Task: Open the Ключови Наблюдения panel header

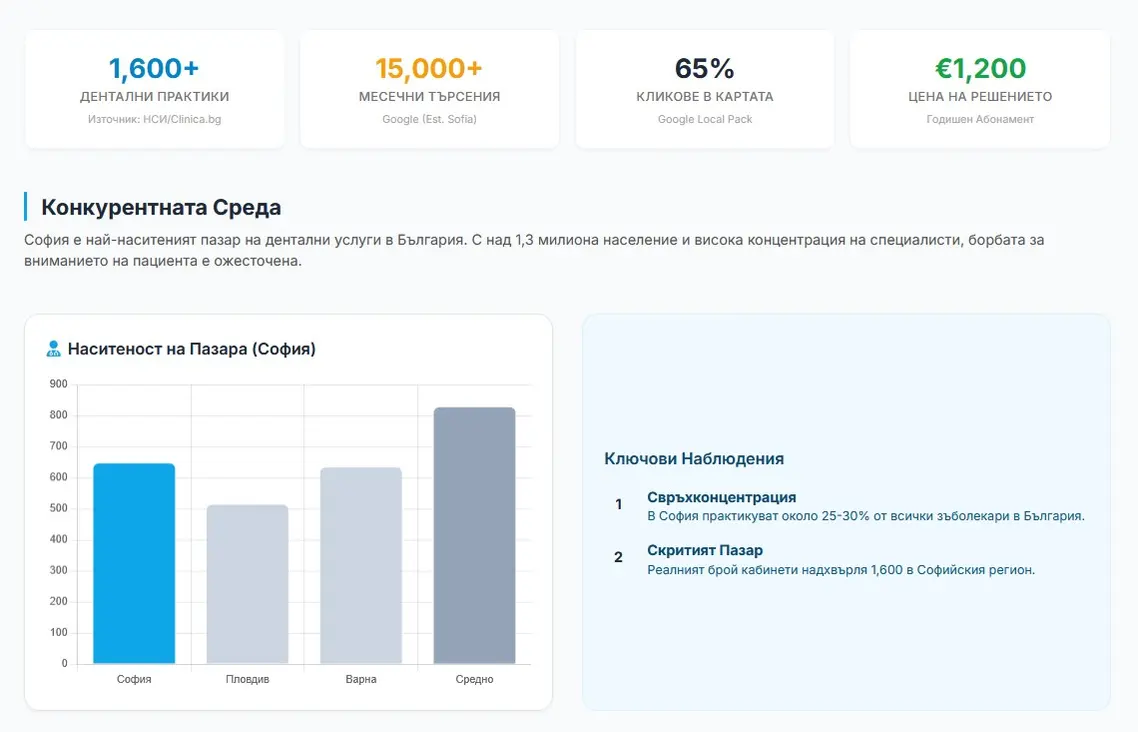Action: [694, 458]
